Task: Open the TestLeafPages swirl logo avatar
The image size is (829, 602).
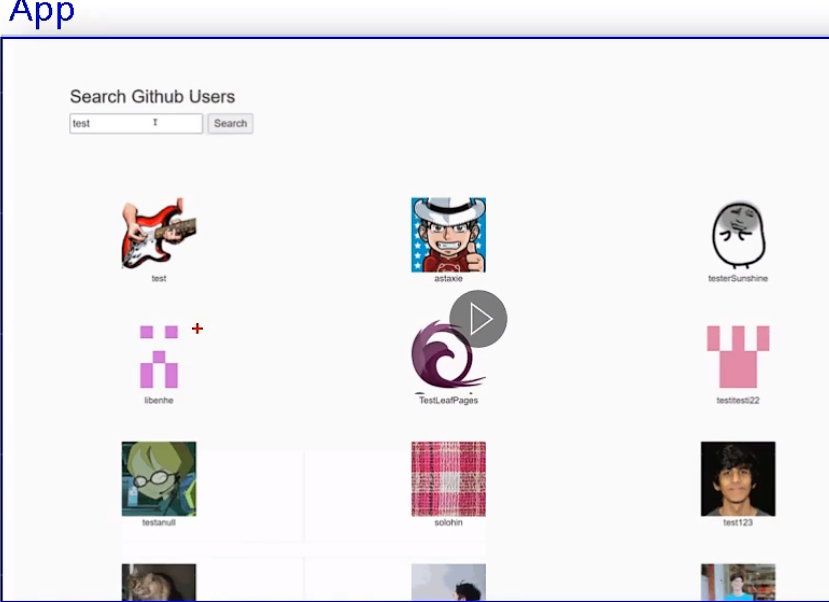Action: [x=448, y=357]
